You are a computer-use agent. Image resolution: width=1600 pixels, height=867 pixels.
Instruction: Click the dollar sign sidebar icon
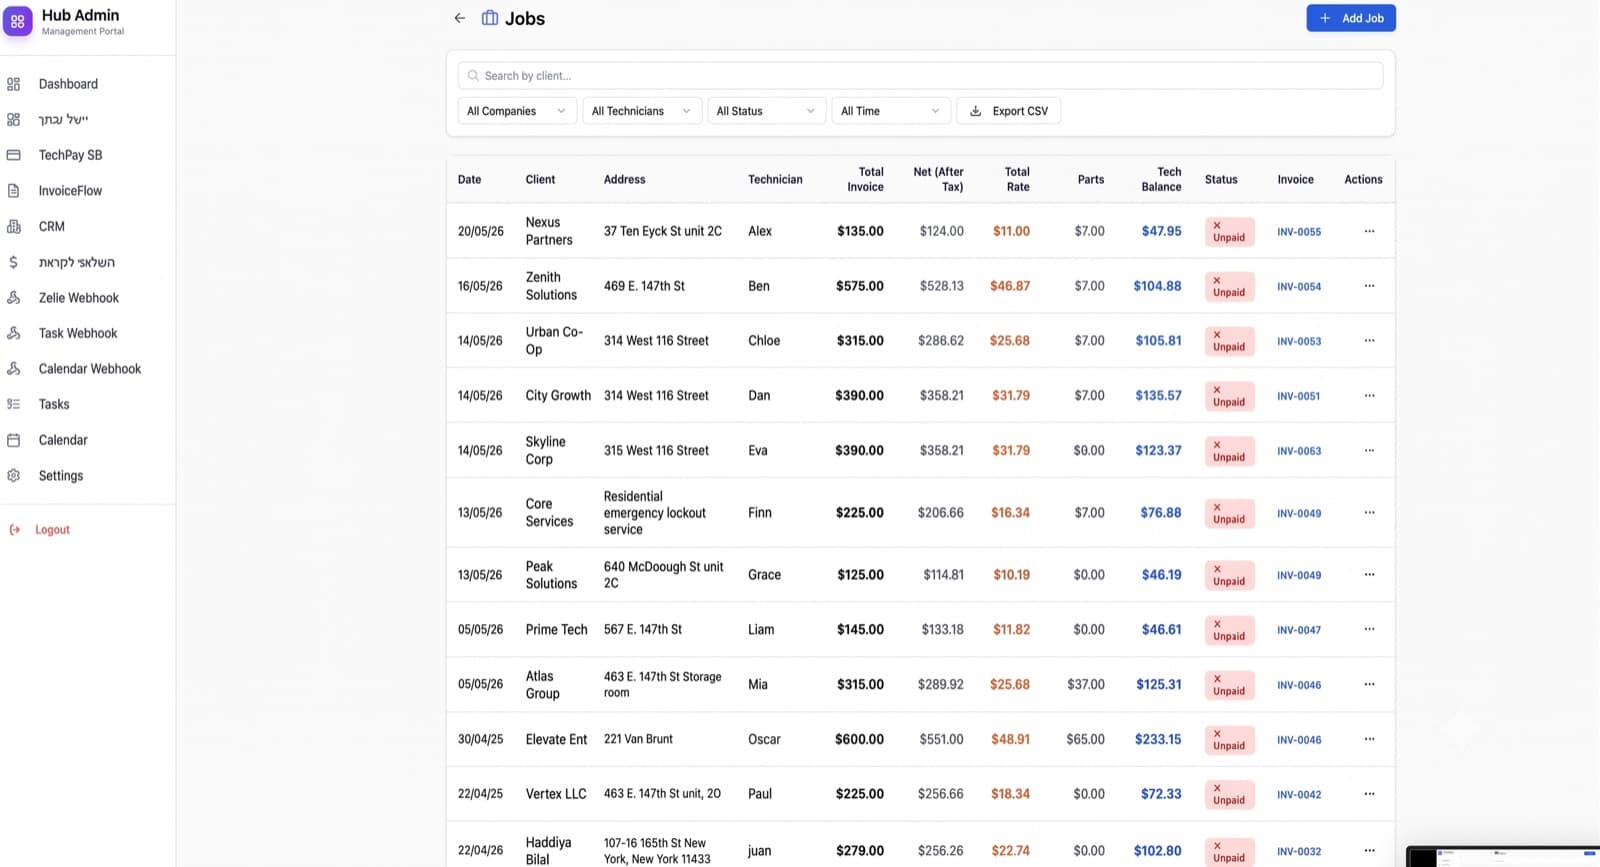[x=13, y=262]
